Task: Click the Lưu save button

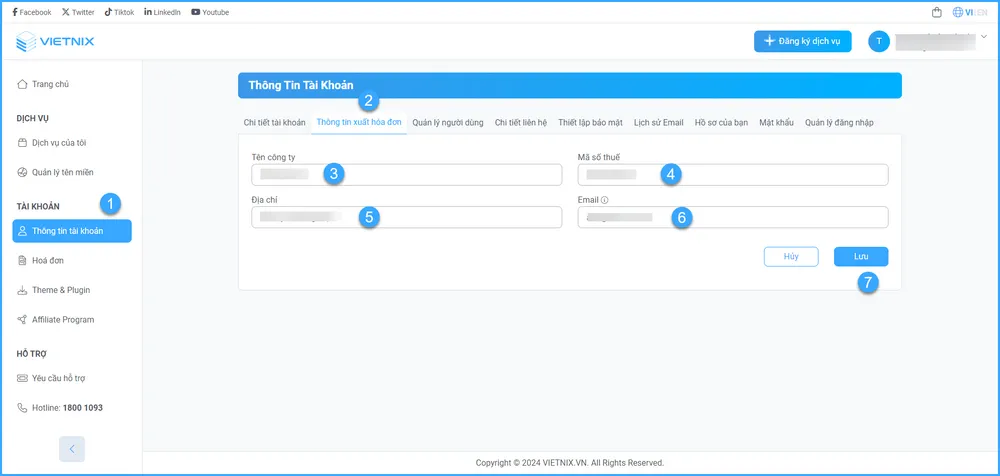Action: pyautogui.click(x=860, y=256)
